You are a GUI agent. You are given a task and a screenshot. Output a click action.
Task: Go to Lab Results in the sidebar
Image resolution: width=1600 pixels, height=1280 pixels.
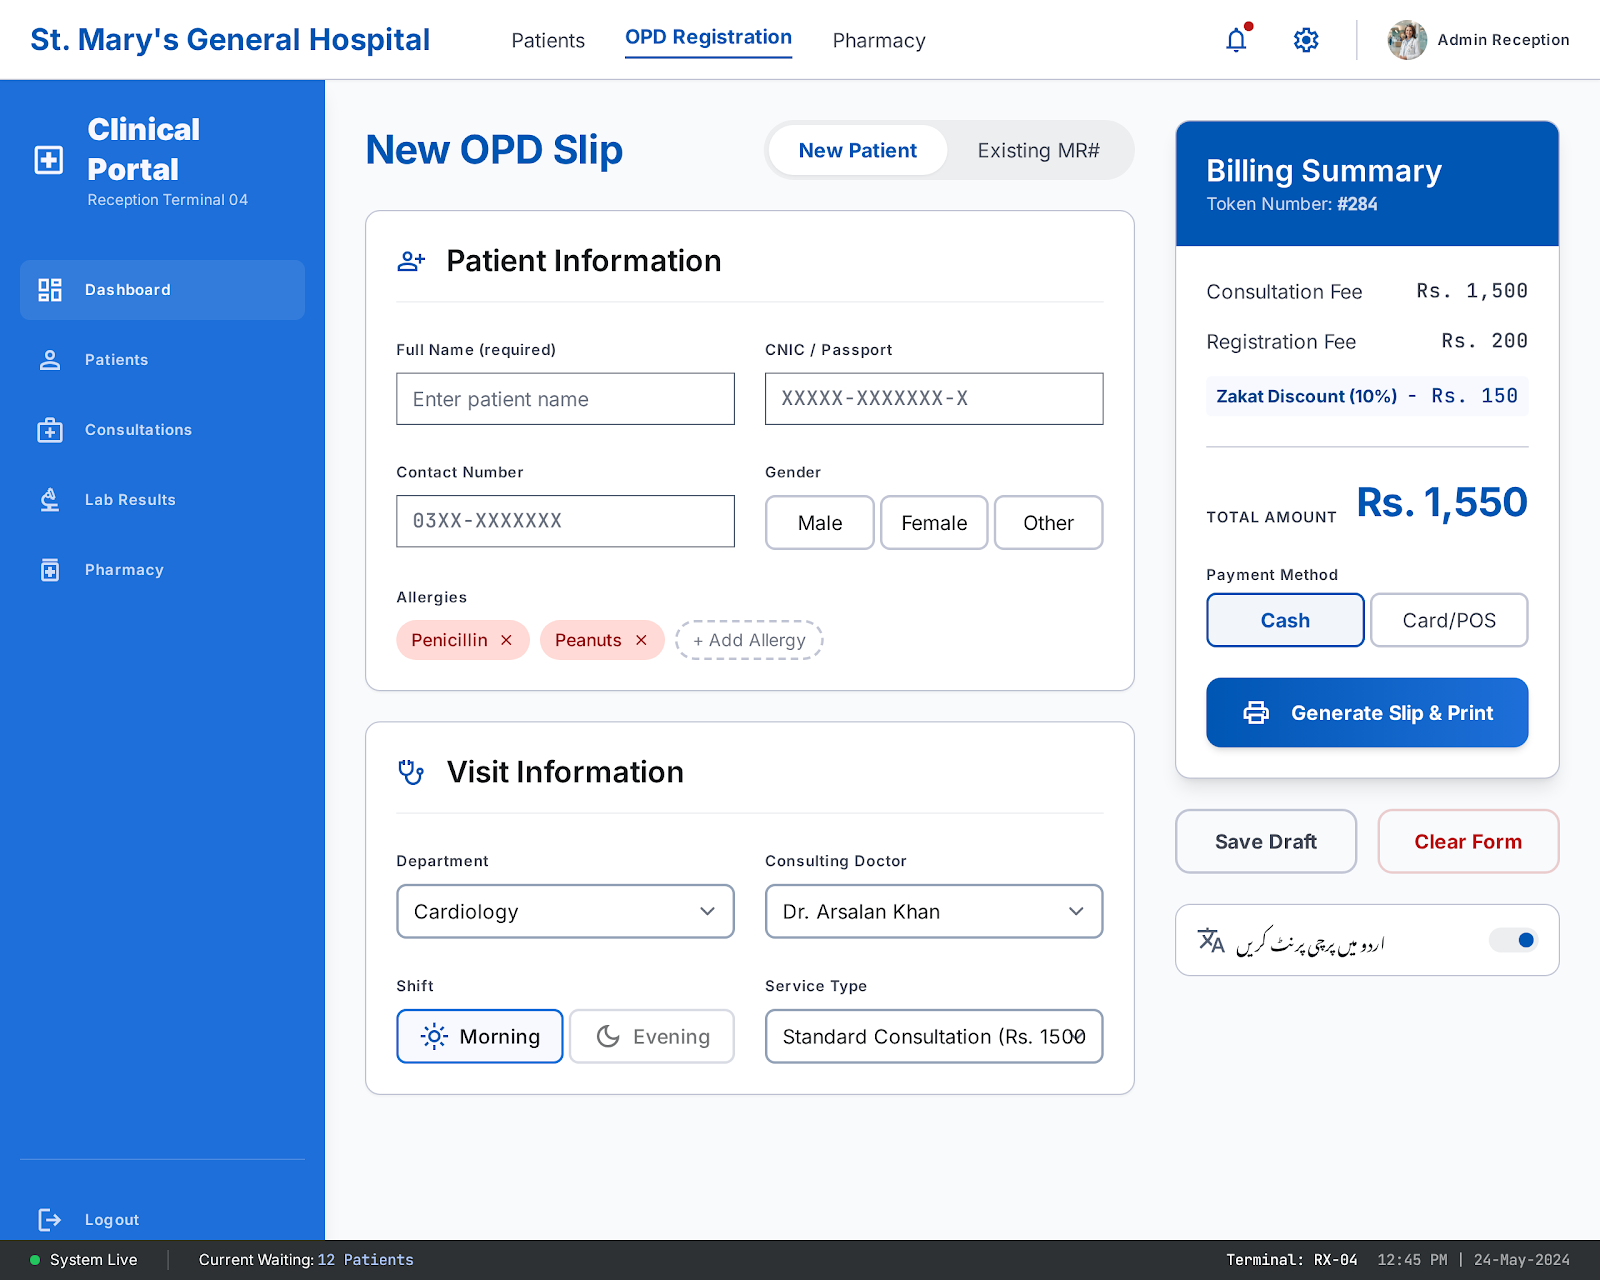click(162, 500)
